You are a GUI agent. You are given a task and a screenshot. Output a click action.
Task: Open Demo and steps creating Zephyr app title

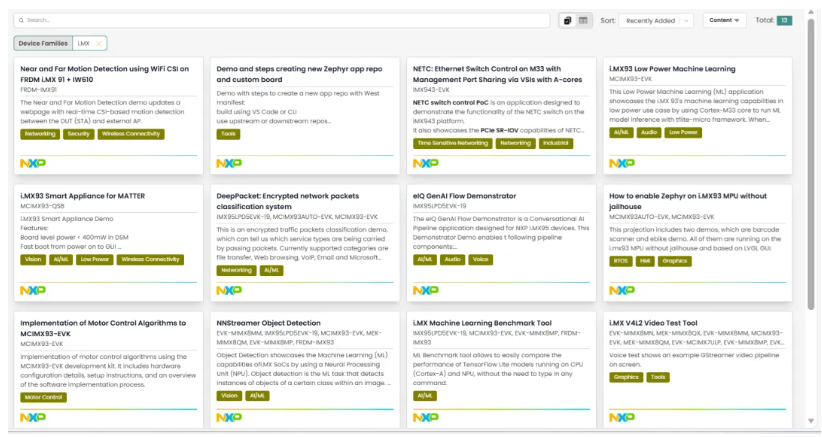[299, 74]
